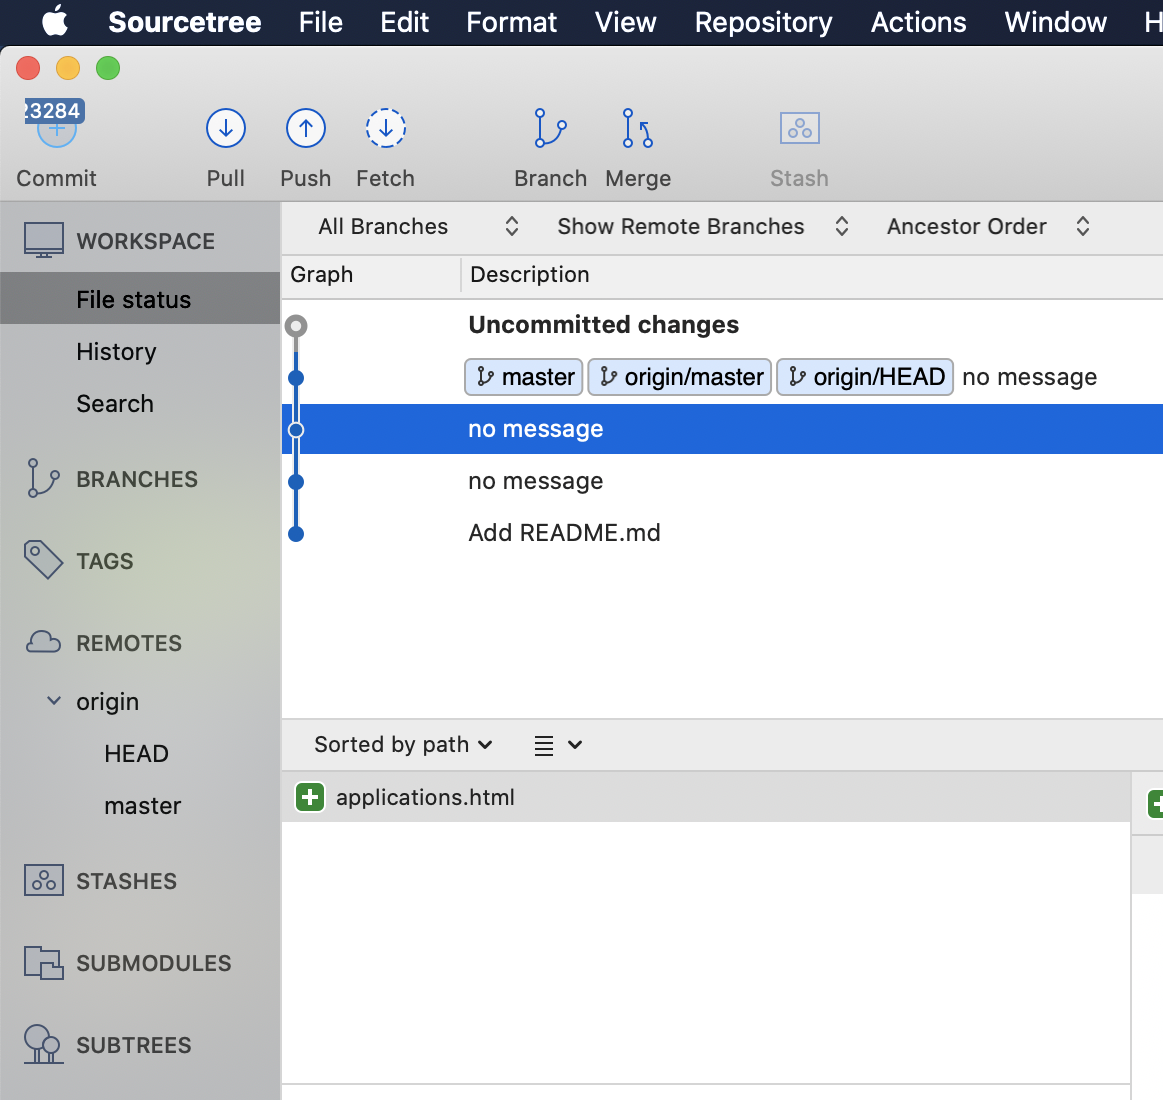Collapse the origin remote chevron
This screenshot has width=1163, height=1100.
pos(54,700)
